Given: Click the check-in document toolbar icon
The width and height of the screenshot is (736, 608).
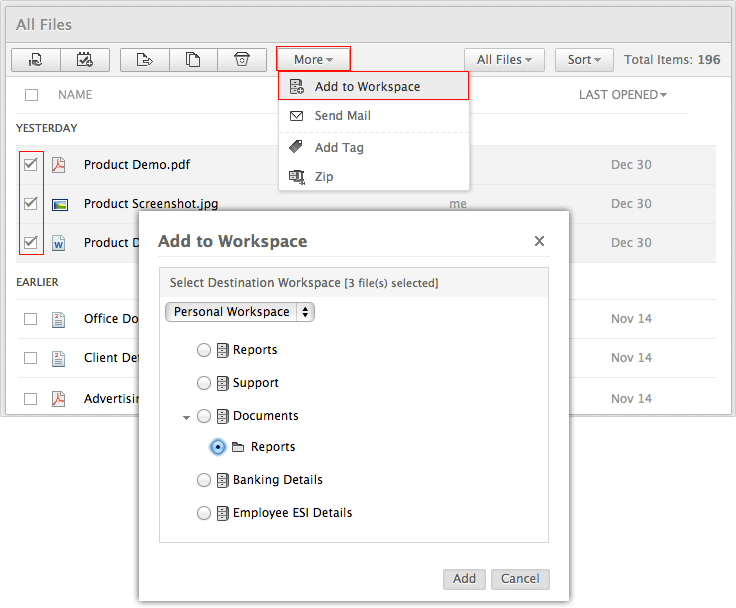Looking at the screenshot, I should pyautogui.click(x=36, y=60).
